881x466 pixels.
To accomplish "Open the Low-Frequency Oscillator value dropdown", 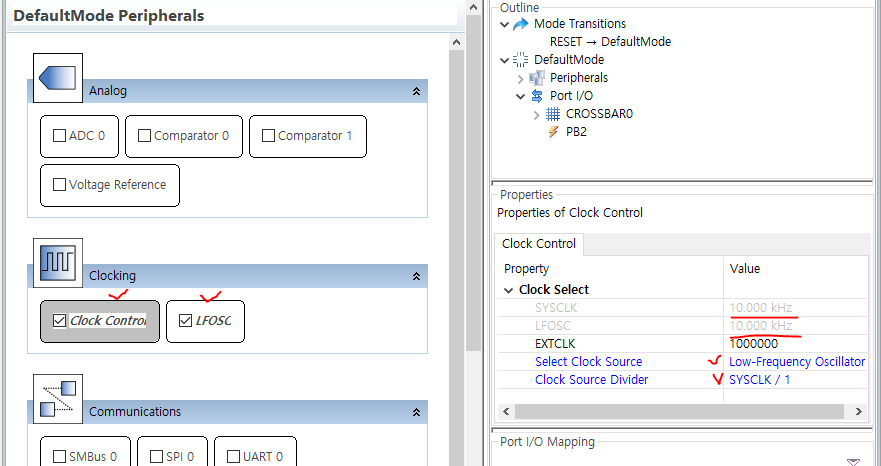I will tap(797, 361).
